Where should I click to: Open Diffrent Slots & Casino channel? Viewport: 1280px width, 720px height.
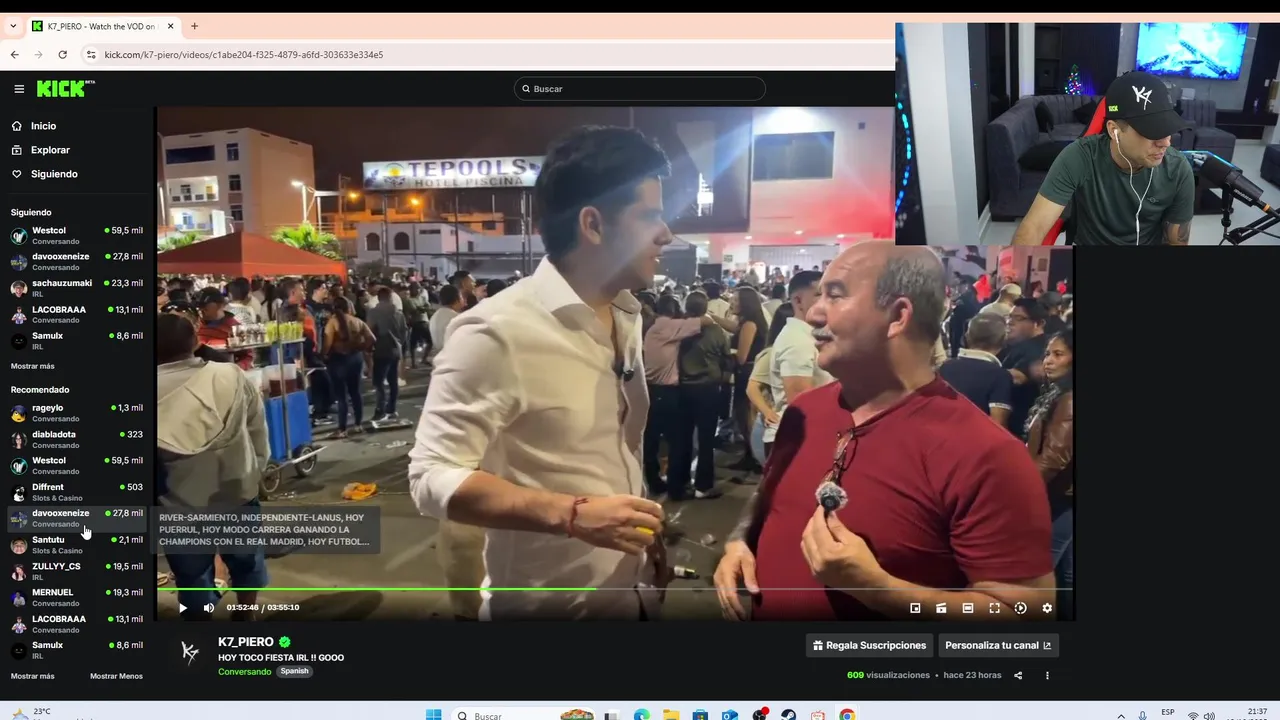click(x=77, y=492)
